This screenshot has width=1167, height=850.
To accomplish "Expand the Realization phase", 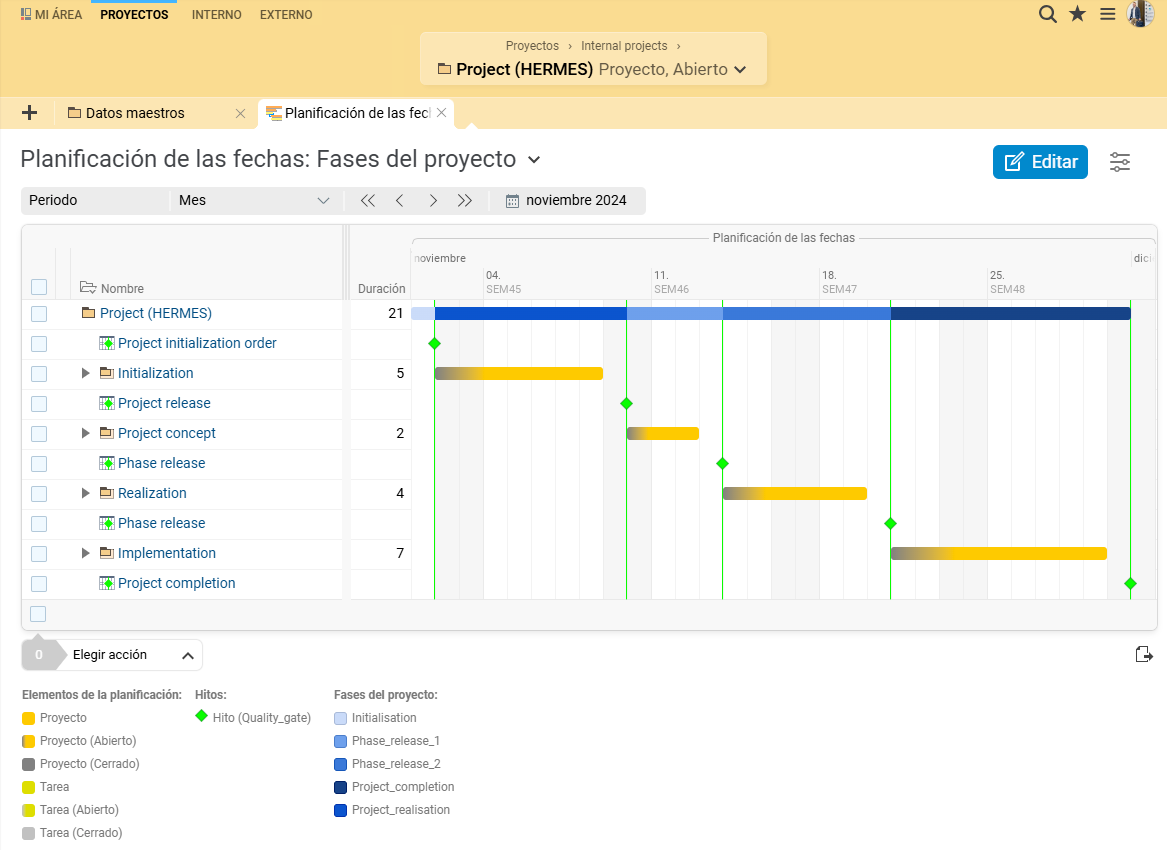I will click(86, 493).
